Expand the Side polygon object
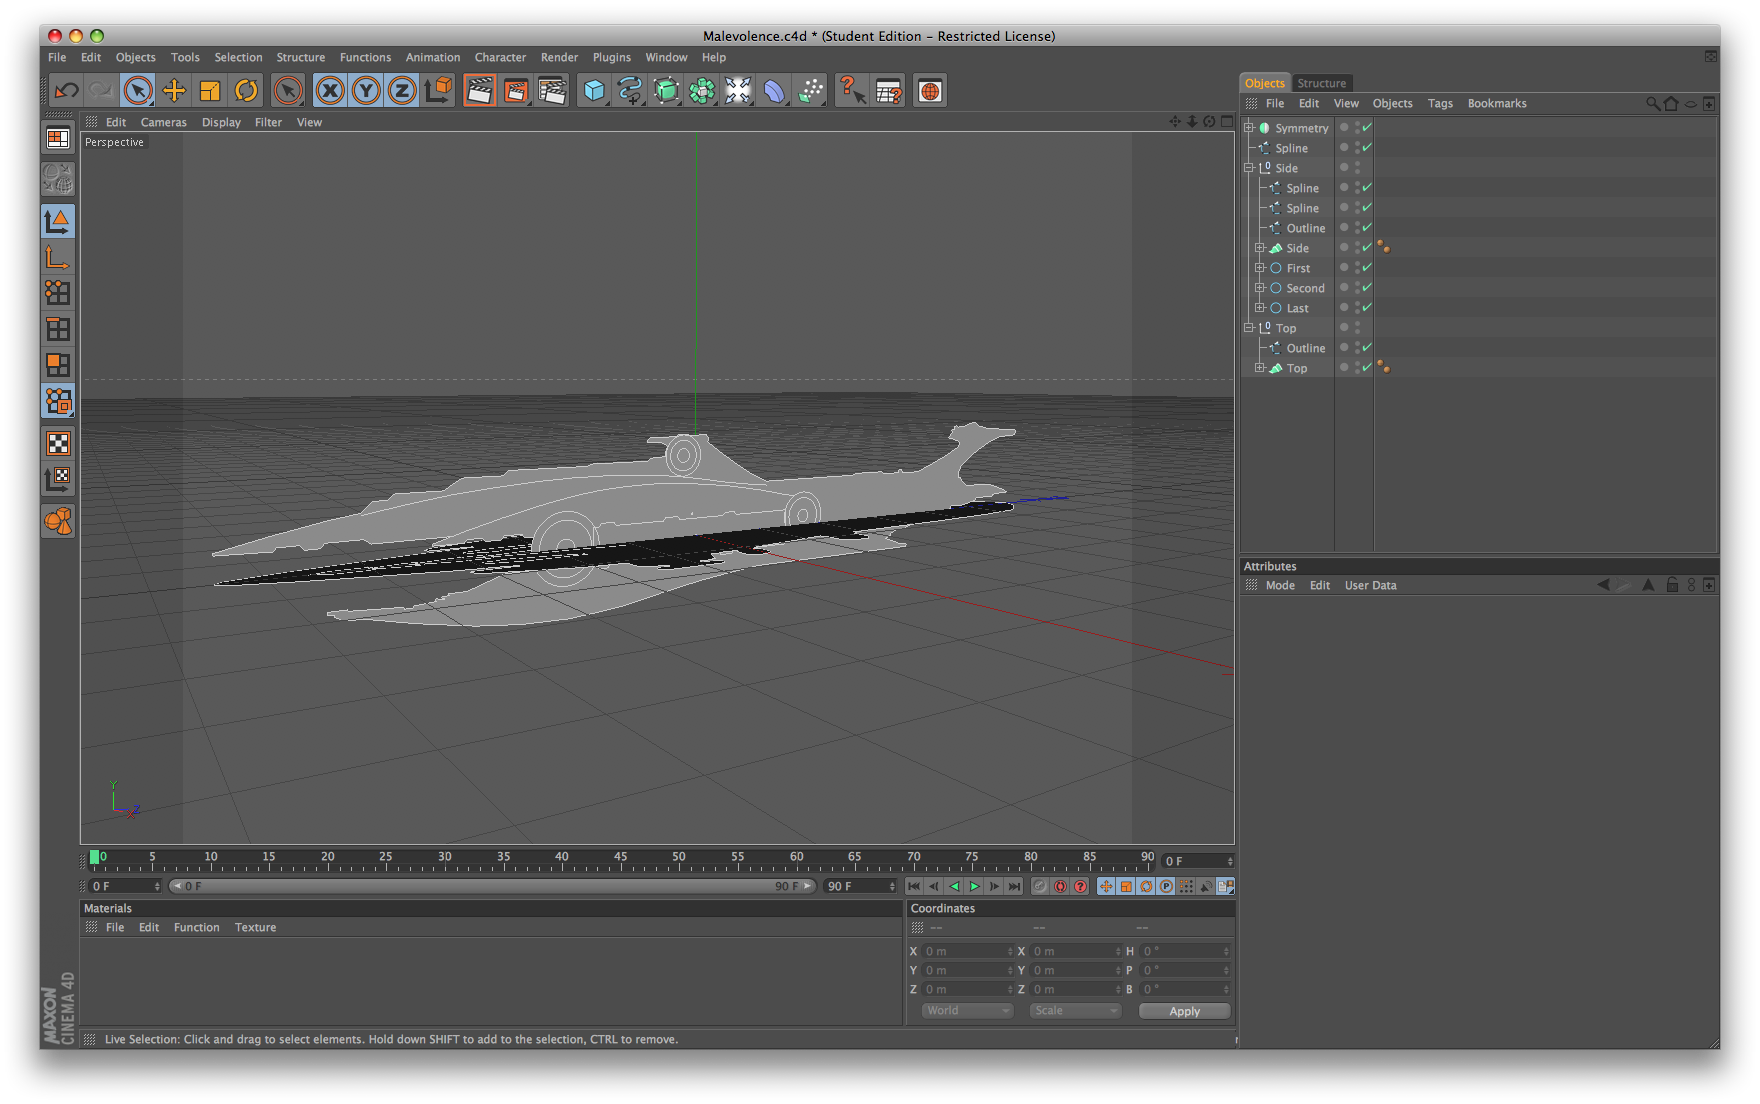The image size is (1760, 1104). pos(1260,248)
